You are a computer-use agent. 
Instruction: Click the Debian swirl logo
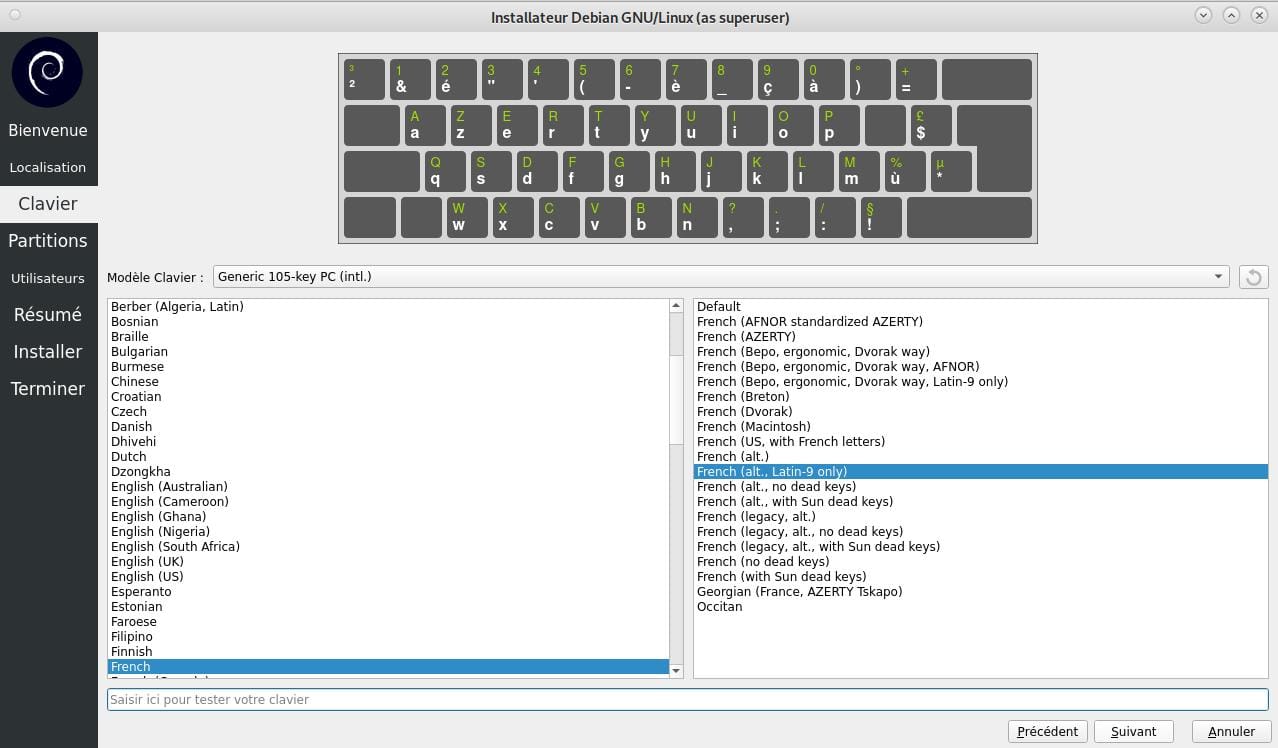click(x=47, y=72)
